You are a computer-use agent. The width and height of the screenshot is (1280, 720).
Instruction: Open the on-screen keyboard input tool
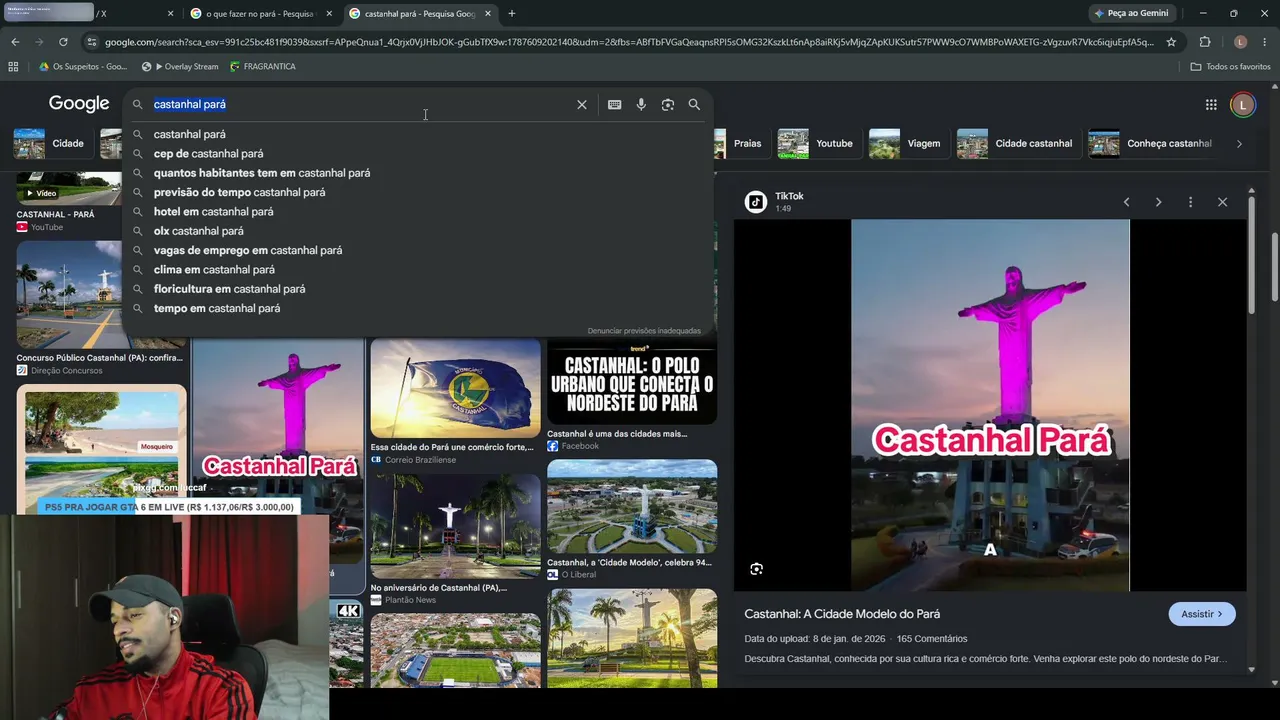point(614,104)
